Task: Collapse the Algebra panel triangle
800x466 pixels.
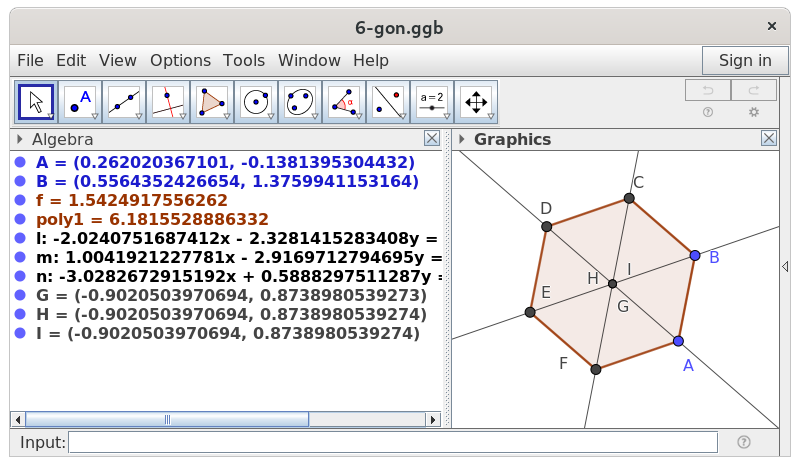Action: click(x=20, y=140)
